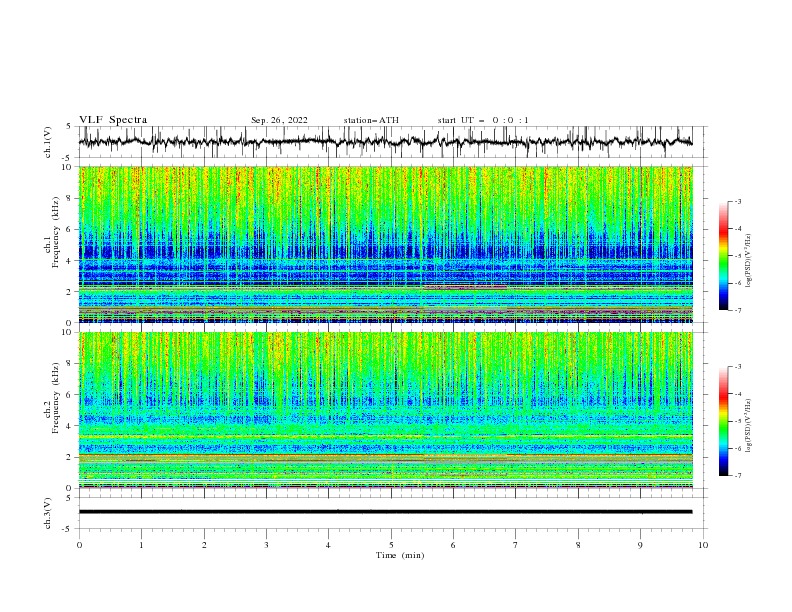Click the "ch.1(V)" waveform axis label
The image size is (792, 612).
pos(48,142)
